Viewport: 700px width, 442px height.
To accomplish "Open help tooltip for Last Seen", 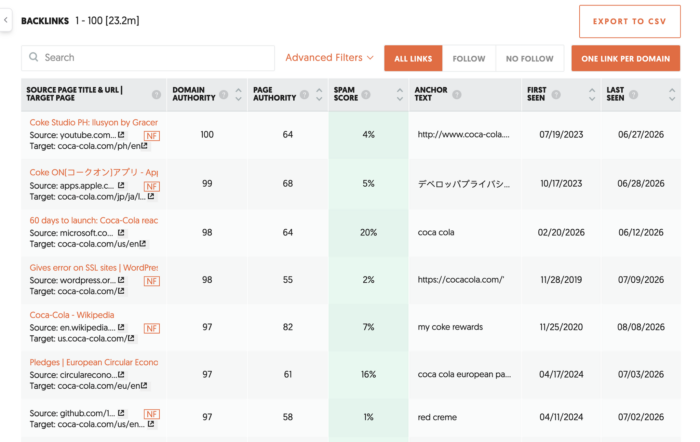I will [x=633, y=95].
